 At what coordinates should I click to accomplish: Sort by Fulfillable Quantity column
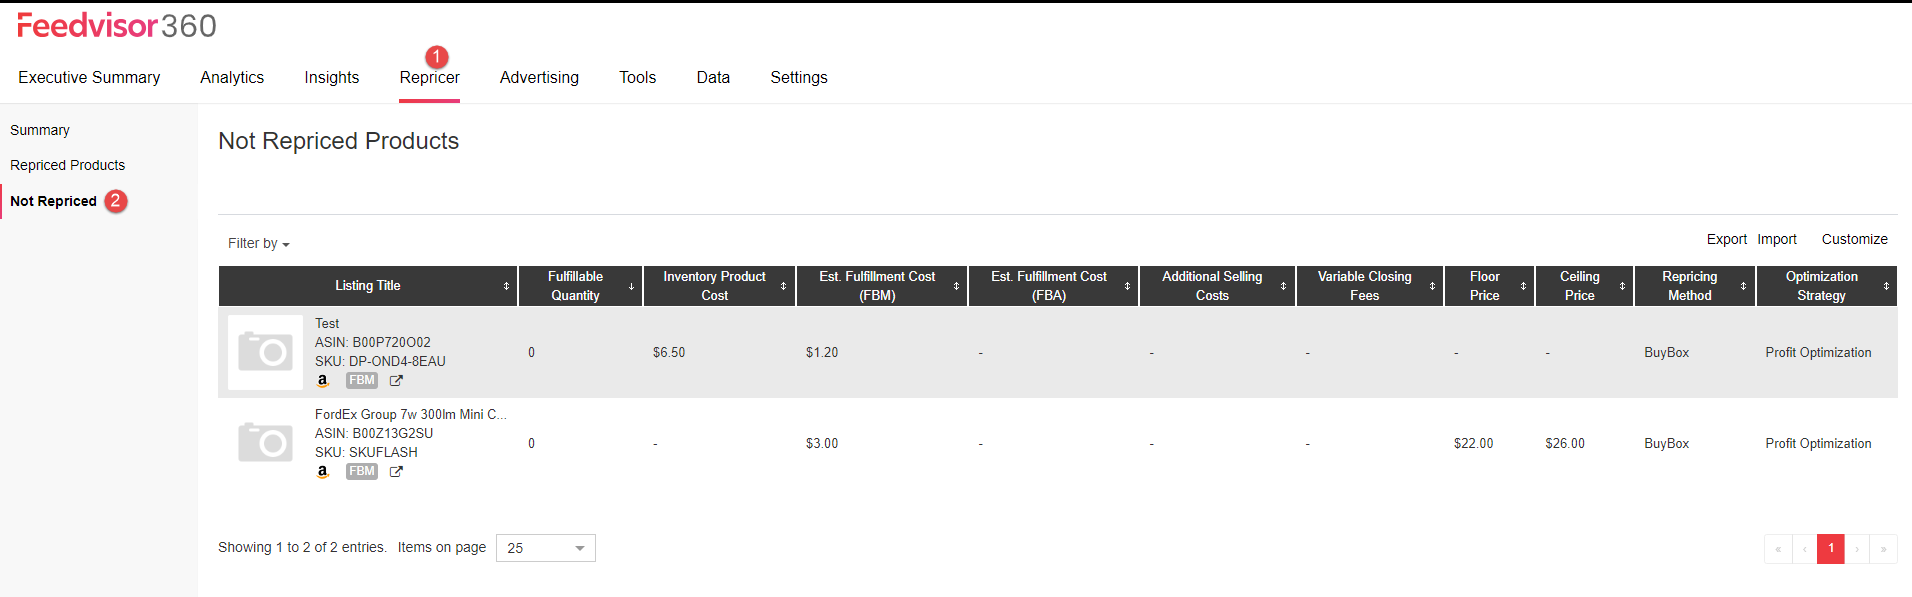point(631,286)
